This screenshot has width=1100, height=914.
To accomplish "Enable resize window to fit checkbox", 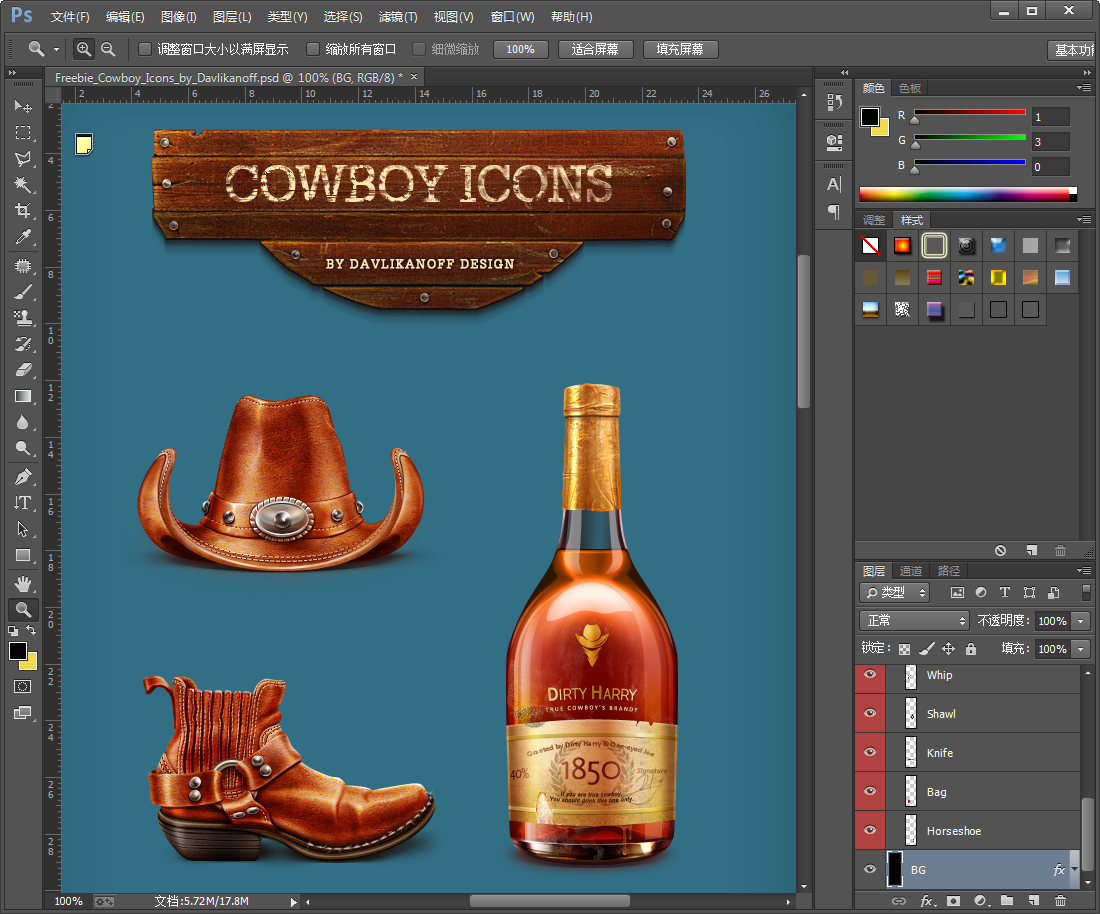I will pos(145,49).
